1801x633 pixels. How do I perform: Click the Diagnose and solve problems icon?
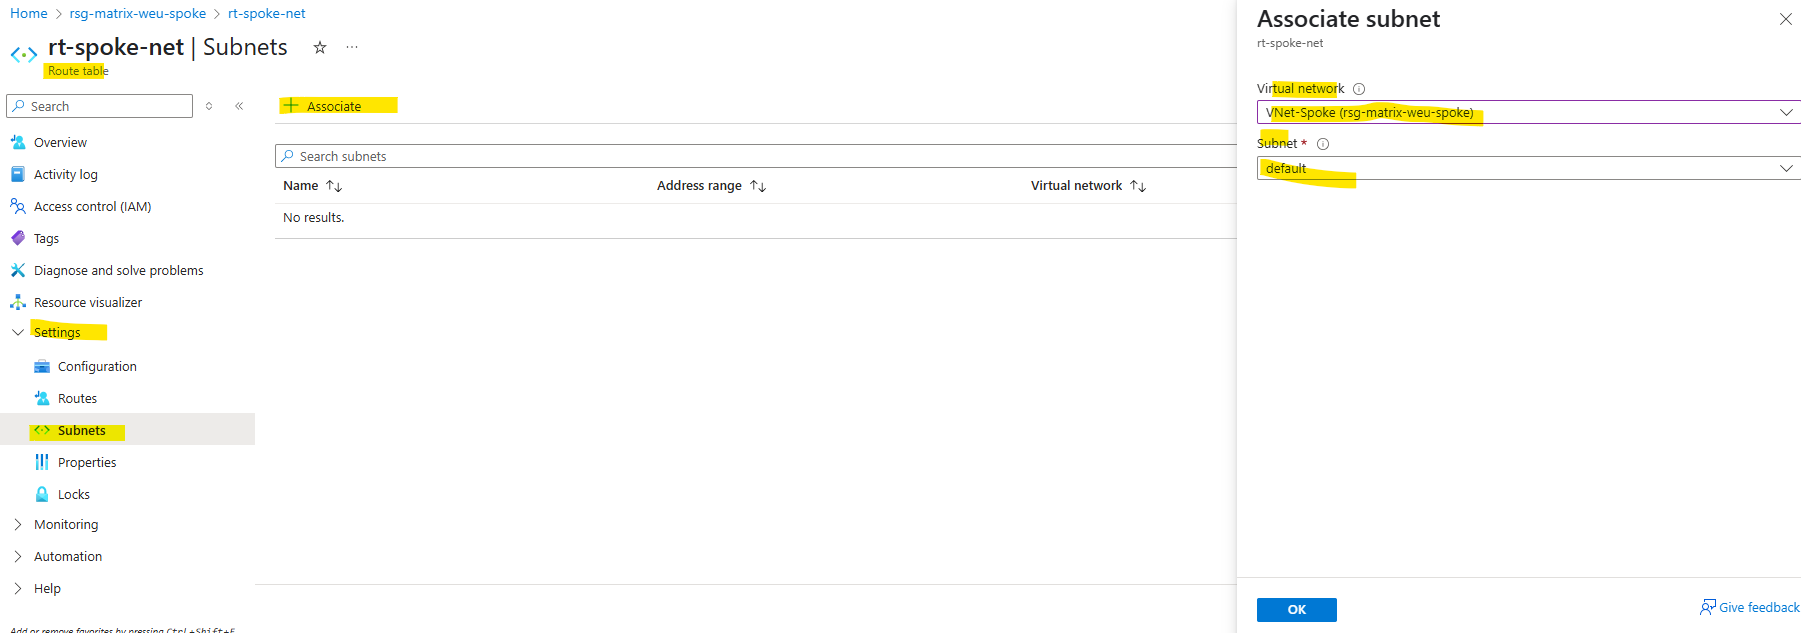tap(18, 270)
